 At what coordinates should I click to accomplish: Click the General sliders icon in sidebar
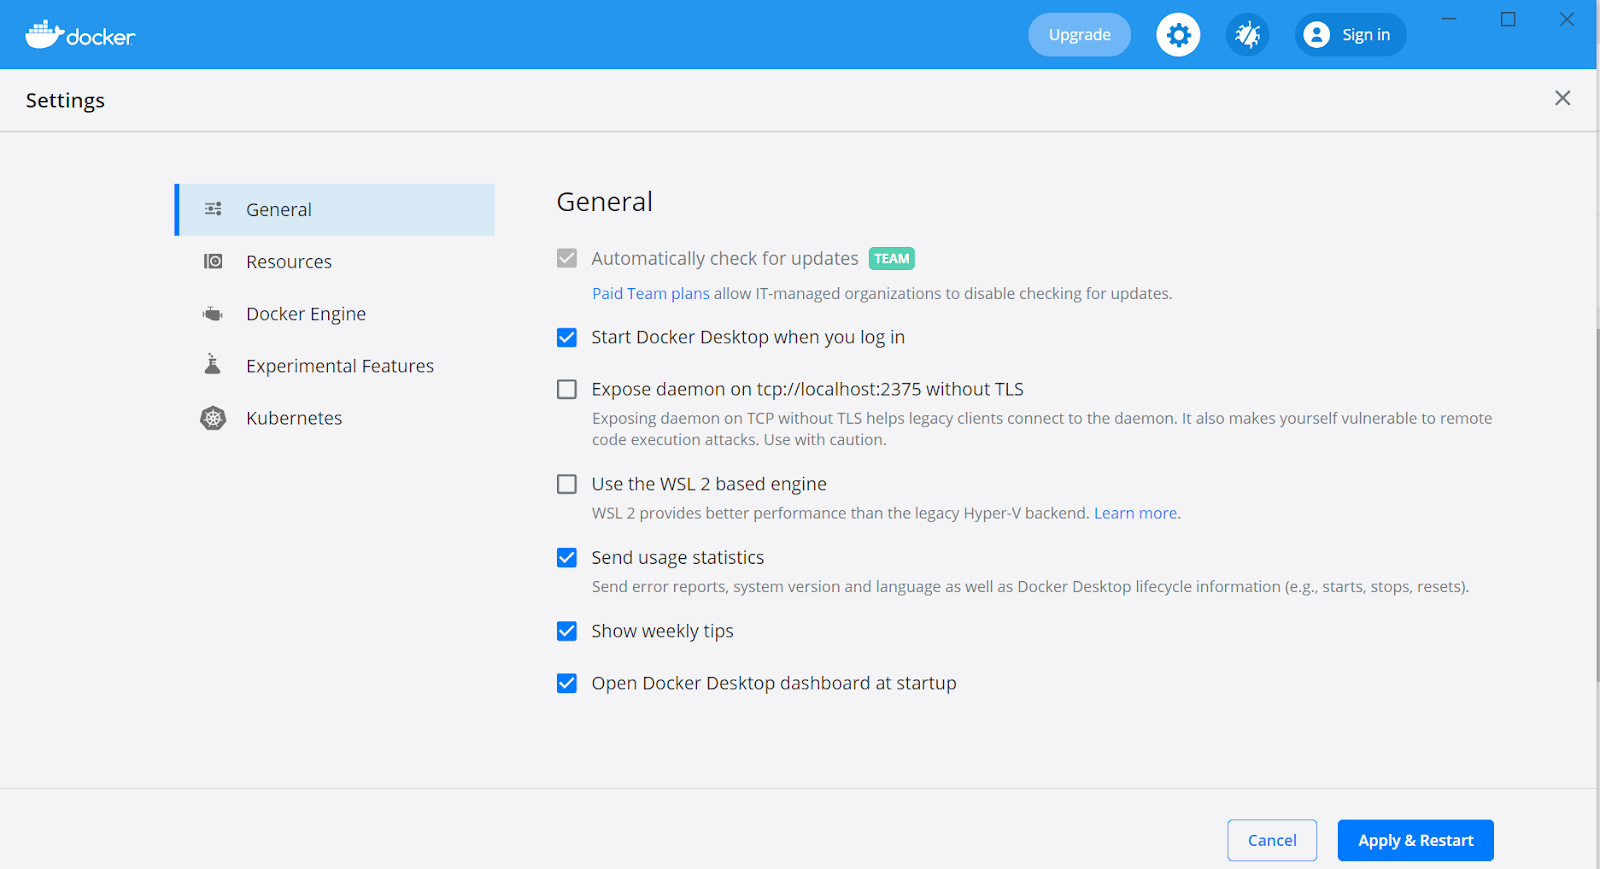pos(213,209)
